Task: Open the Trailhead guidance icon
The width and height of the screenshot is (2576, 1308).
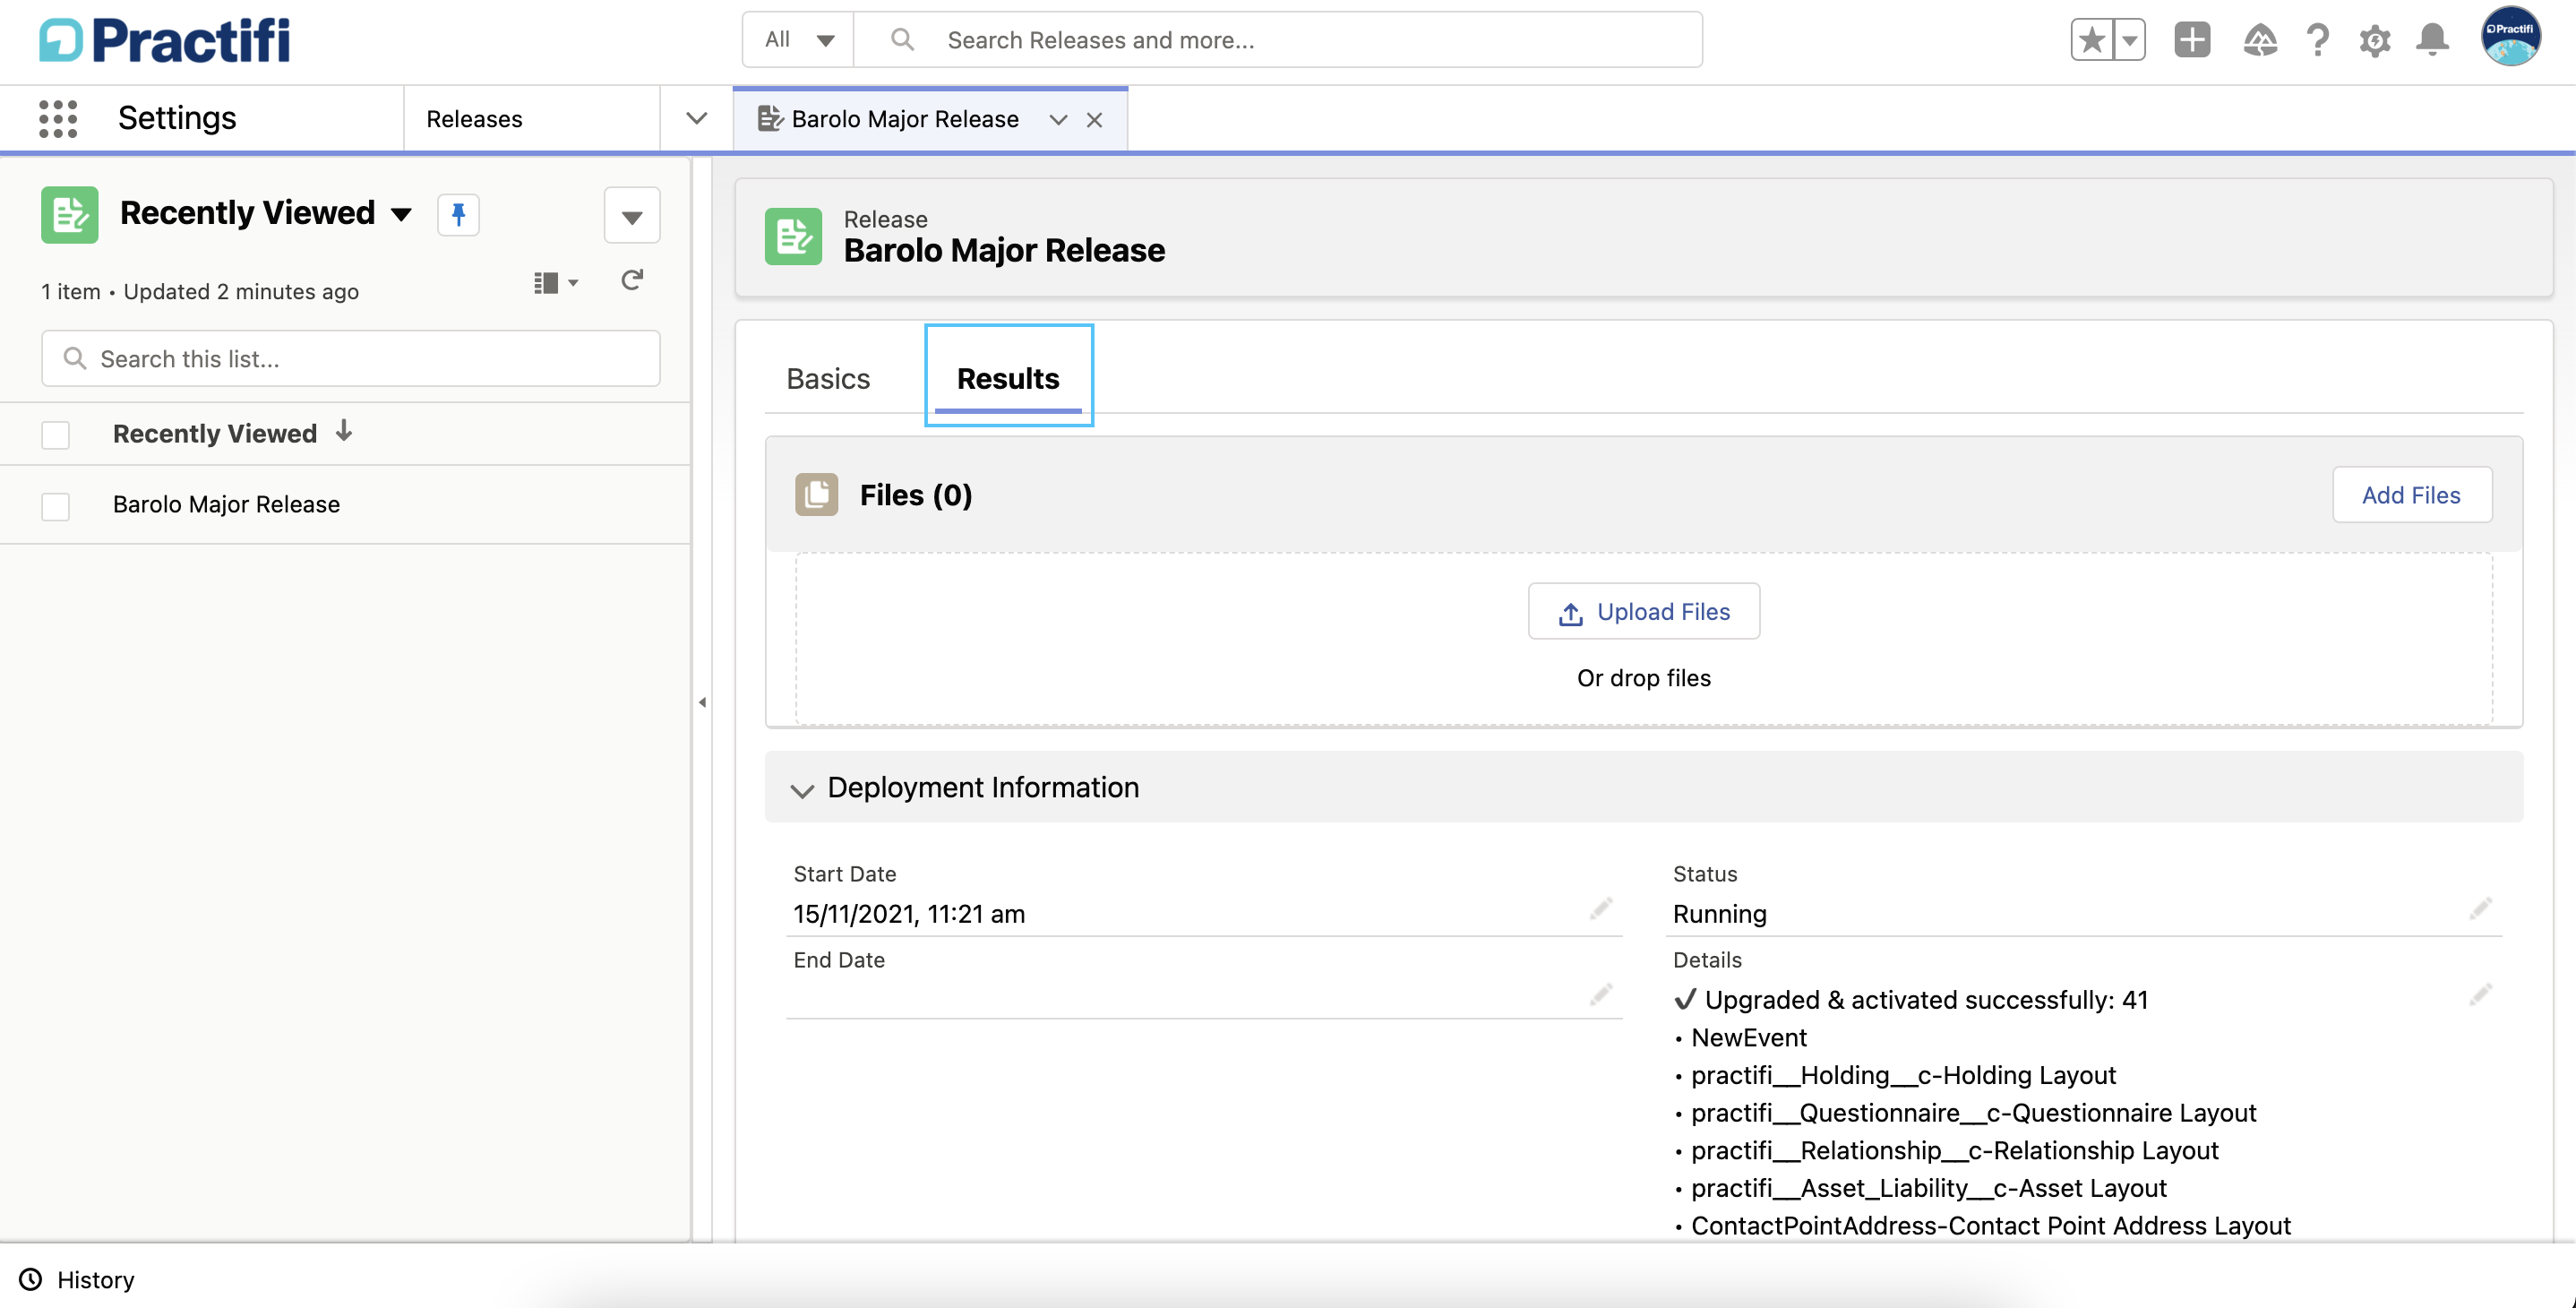Action: tap(2260, 40)
